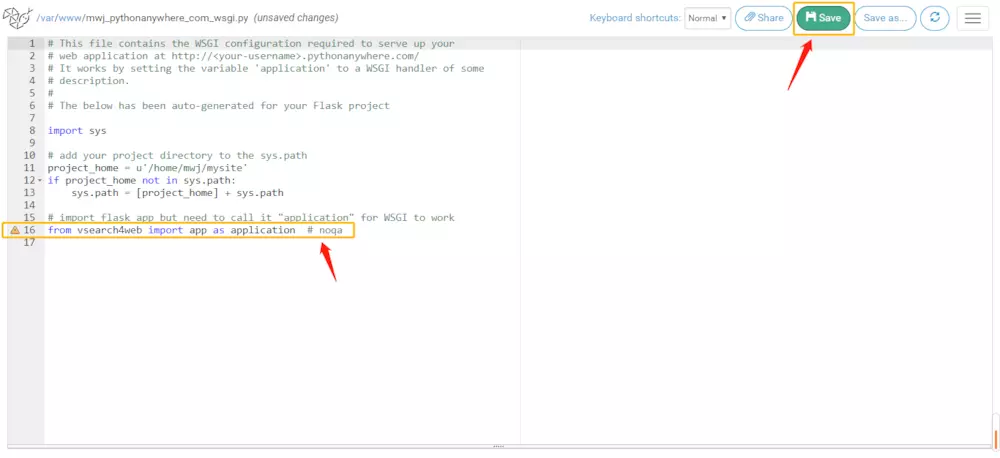
Task: Click the 'import flask app' comment on line 15
Action: click(x=251, y=218)
